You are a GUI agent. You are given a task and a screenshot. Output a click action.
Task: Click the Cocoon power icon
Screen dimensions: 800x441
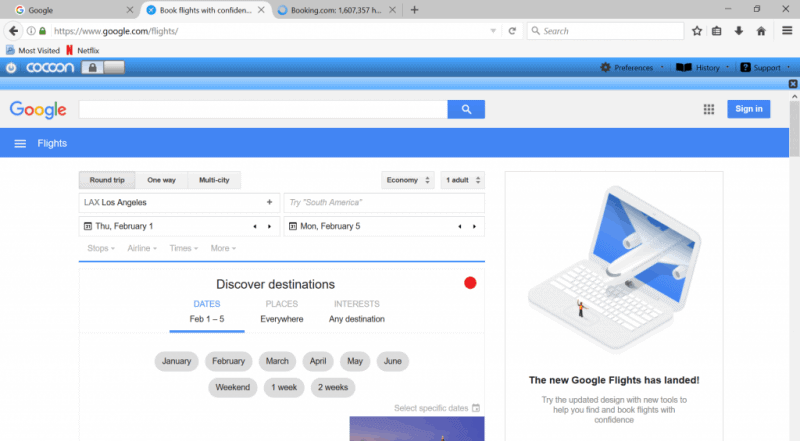[11, 67]
